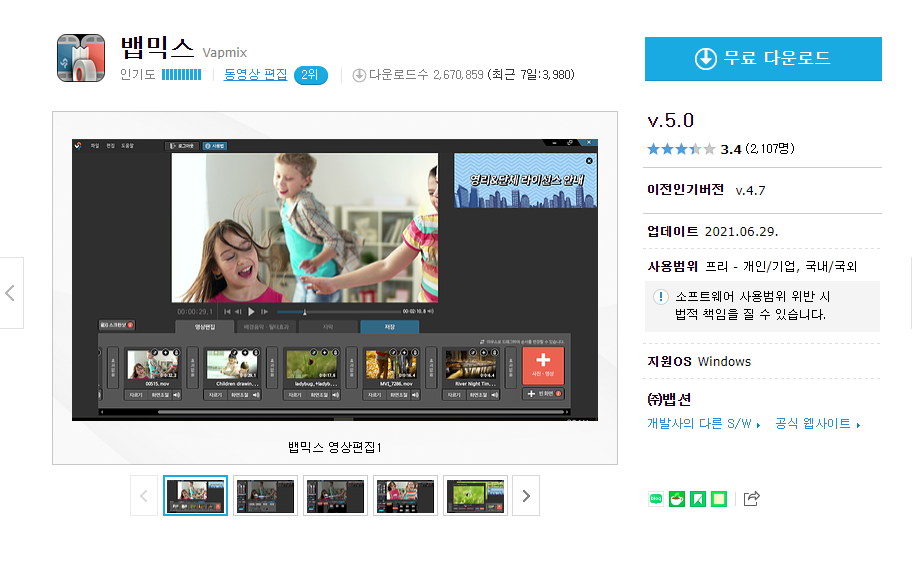This screenshot has height=568, width=912.
Task: Click the popularity bar indicator
Action: (181, 74)
